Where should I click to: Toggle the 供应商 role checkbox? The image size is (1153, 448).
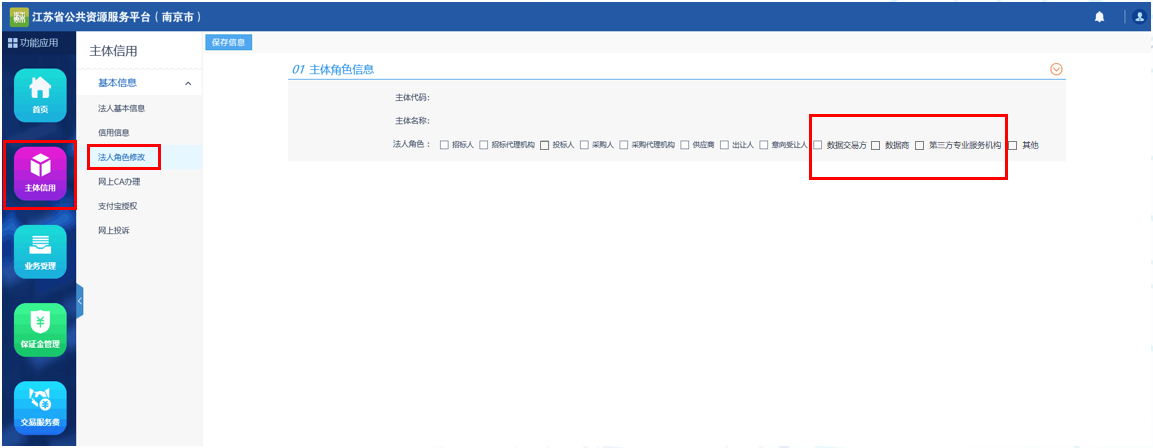click(x=685, y=145)
